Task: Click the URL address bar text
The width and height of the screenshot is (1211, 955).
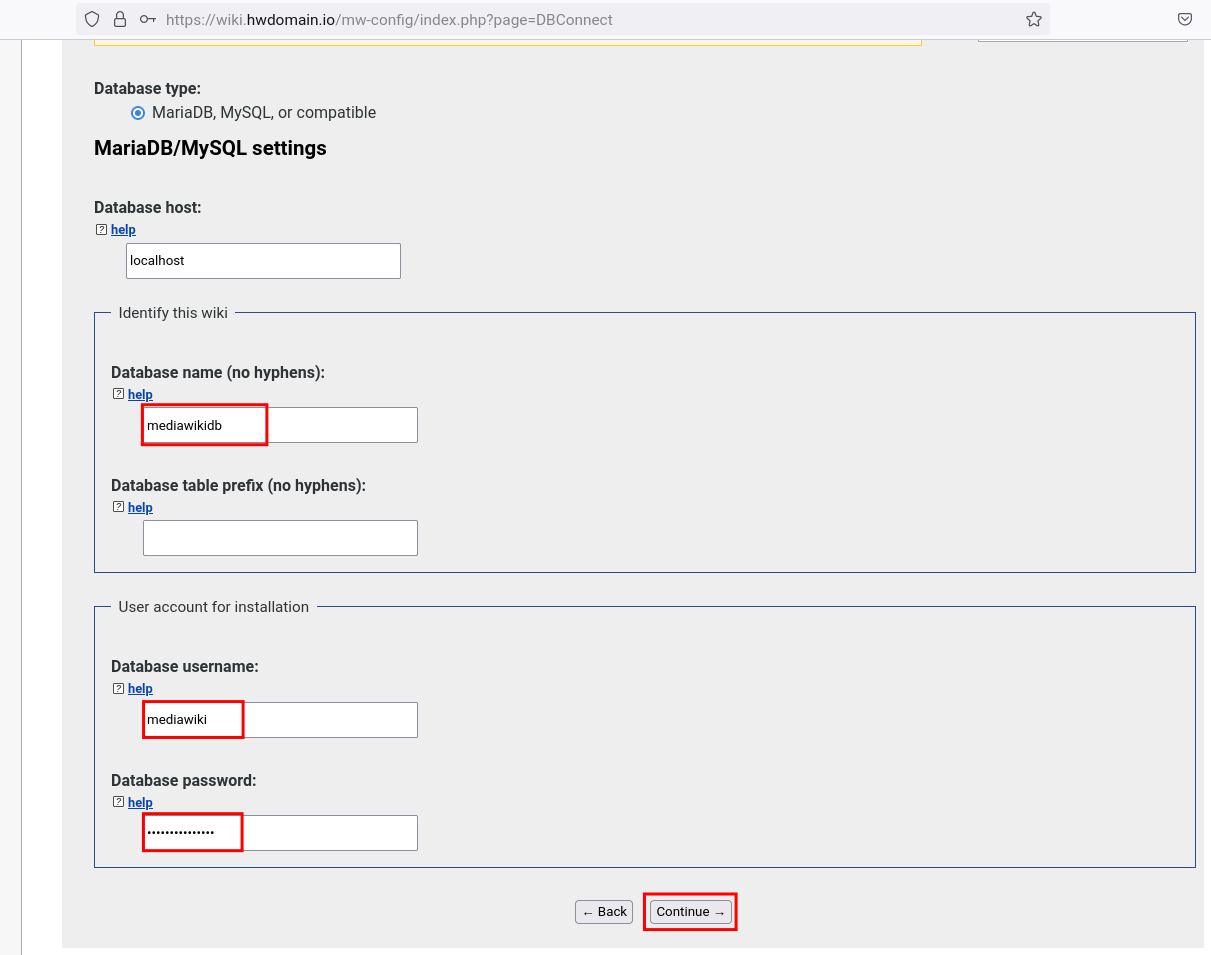Action: coord(389,19)
